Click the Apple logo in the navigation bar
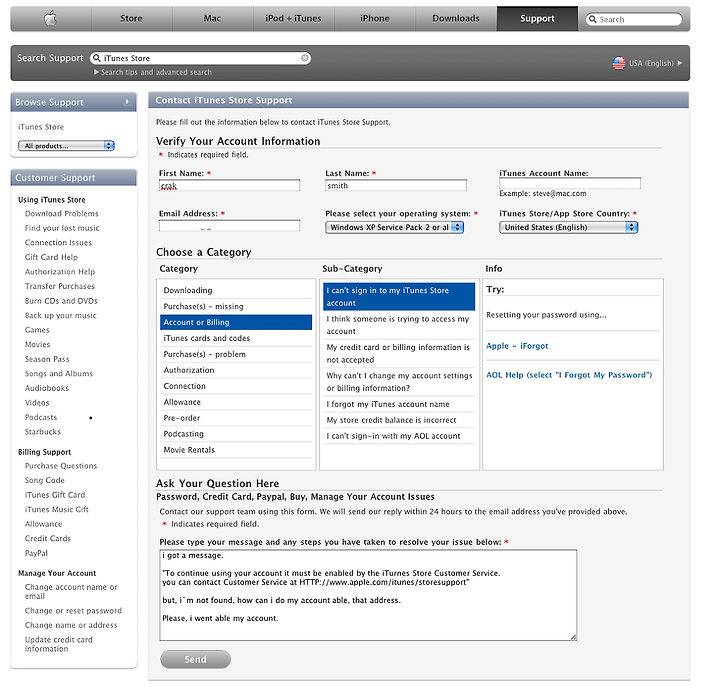The image size is (720, 693). pyautogui.click(x=50, y=18)
